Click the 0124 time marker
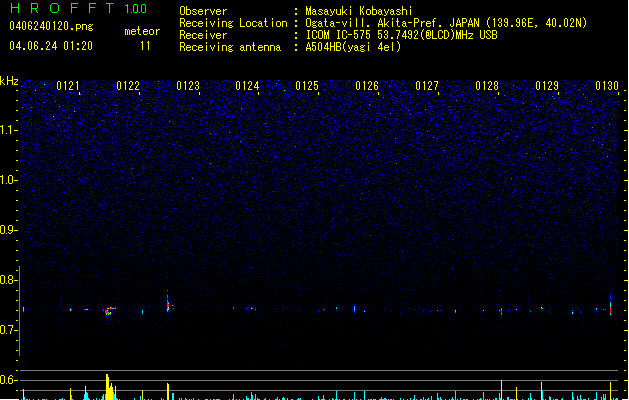 tap(247, 86)
